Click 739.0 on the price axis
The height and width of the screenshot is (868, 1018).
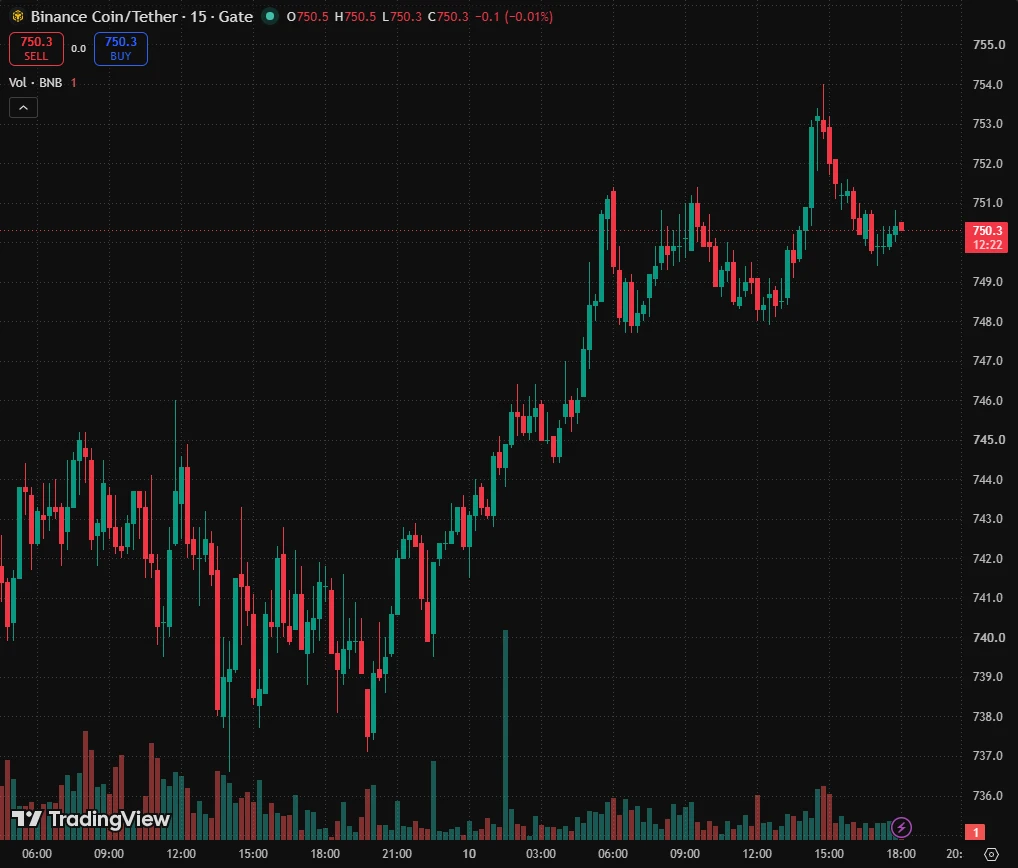tap(987, 676)
